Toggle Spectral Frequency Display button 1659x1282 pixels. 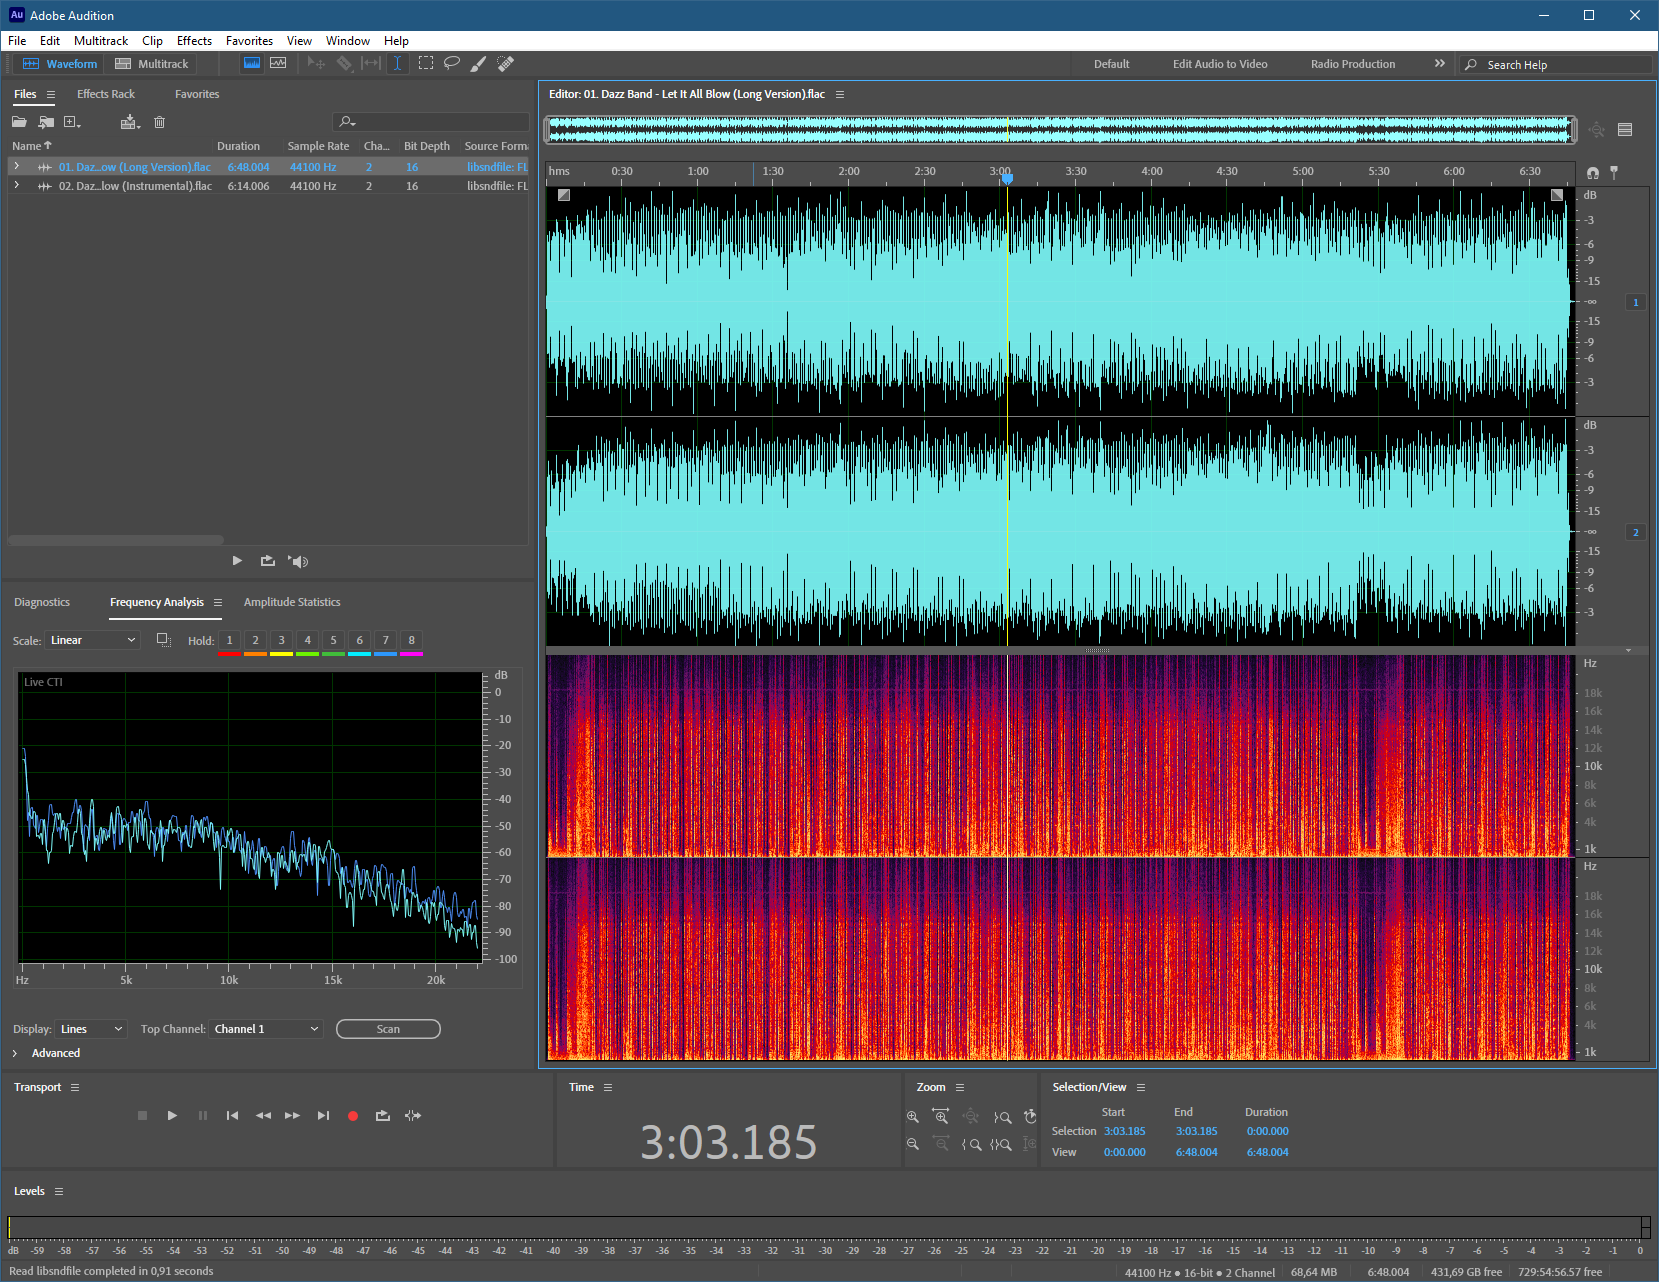tap(252, 63)
